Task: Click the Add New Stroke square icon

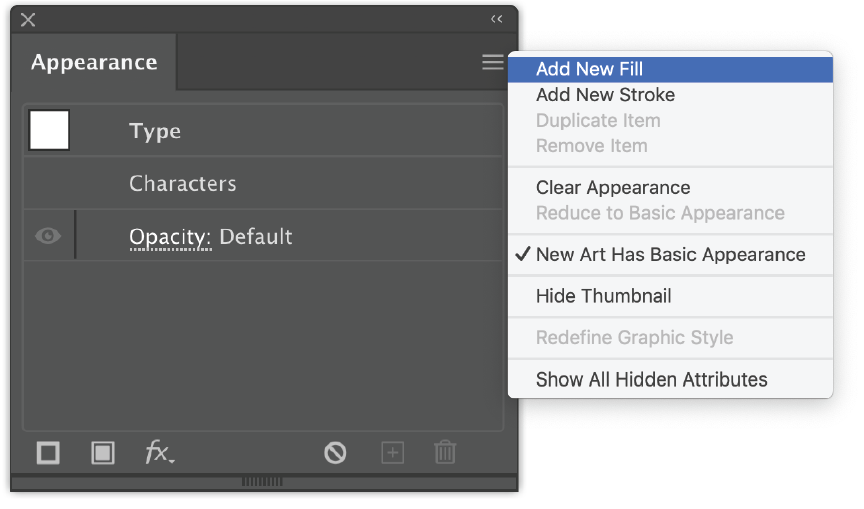Action: [x=48, y=453]
